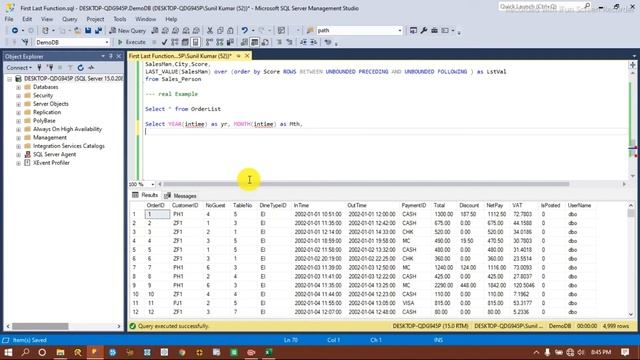The height and width of the screenshot is (360, 640).
Task: Open the Connect dropdown in Object Explorer
Action: coord(19,68)
